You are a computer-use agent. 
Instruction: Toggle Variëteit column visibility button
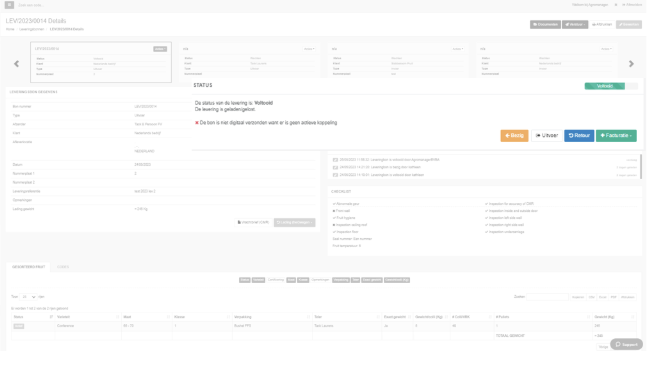pos(258,280)
